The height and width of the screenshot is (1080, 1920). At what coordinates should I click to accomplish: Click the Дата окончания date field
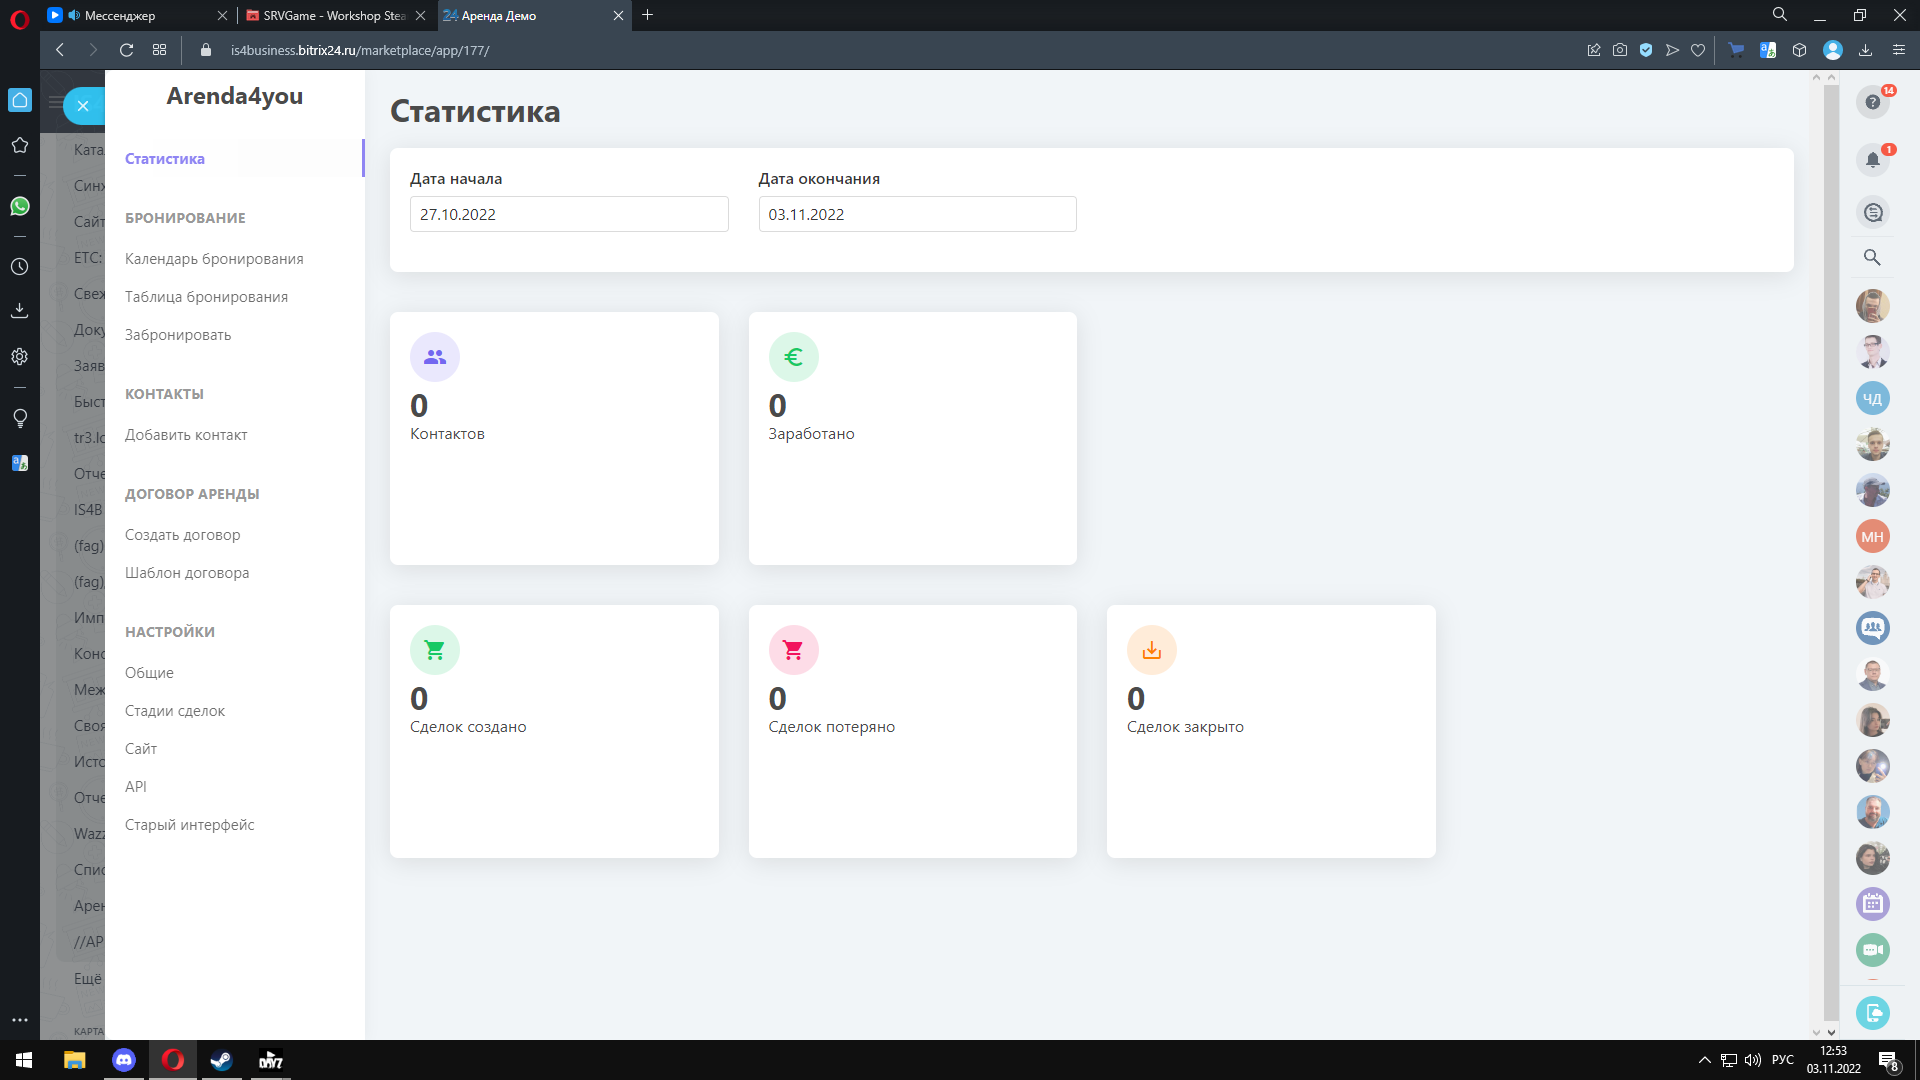pos(916,214)
